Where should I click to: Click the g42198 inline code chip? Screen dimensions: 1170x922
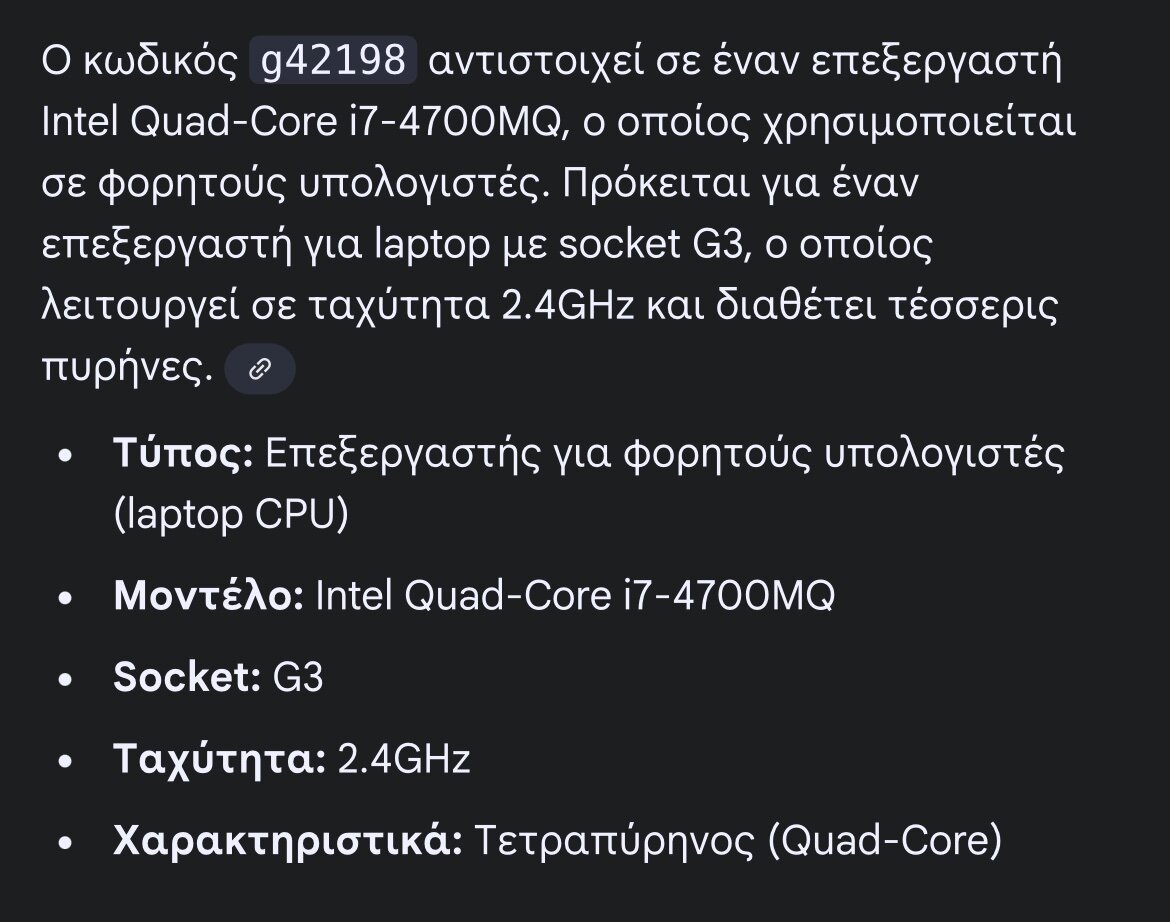pyautogui.click(x=333, y=63)
